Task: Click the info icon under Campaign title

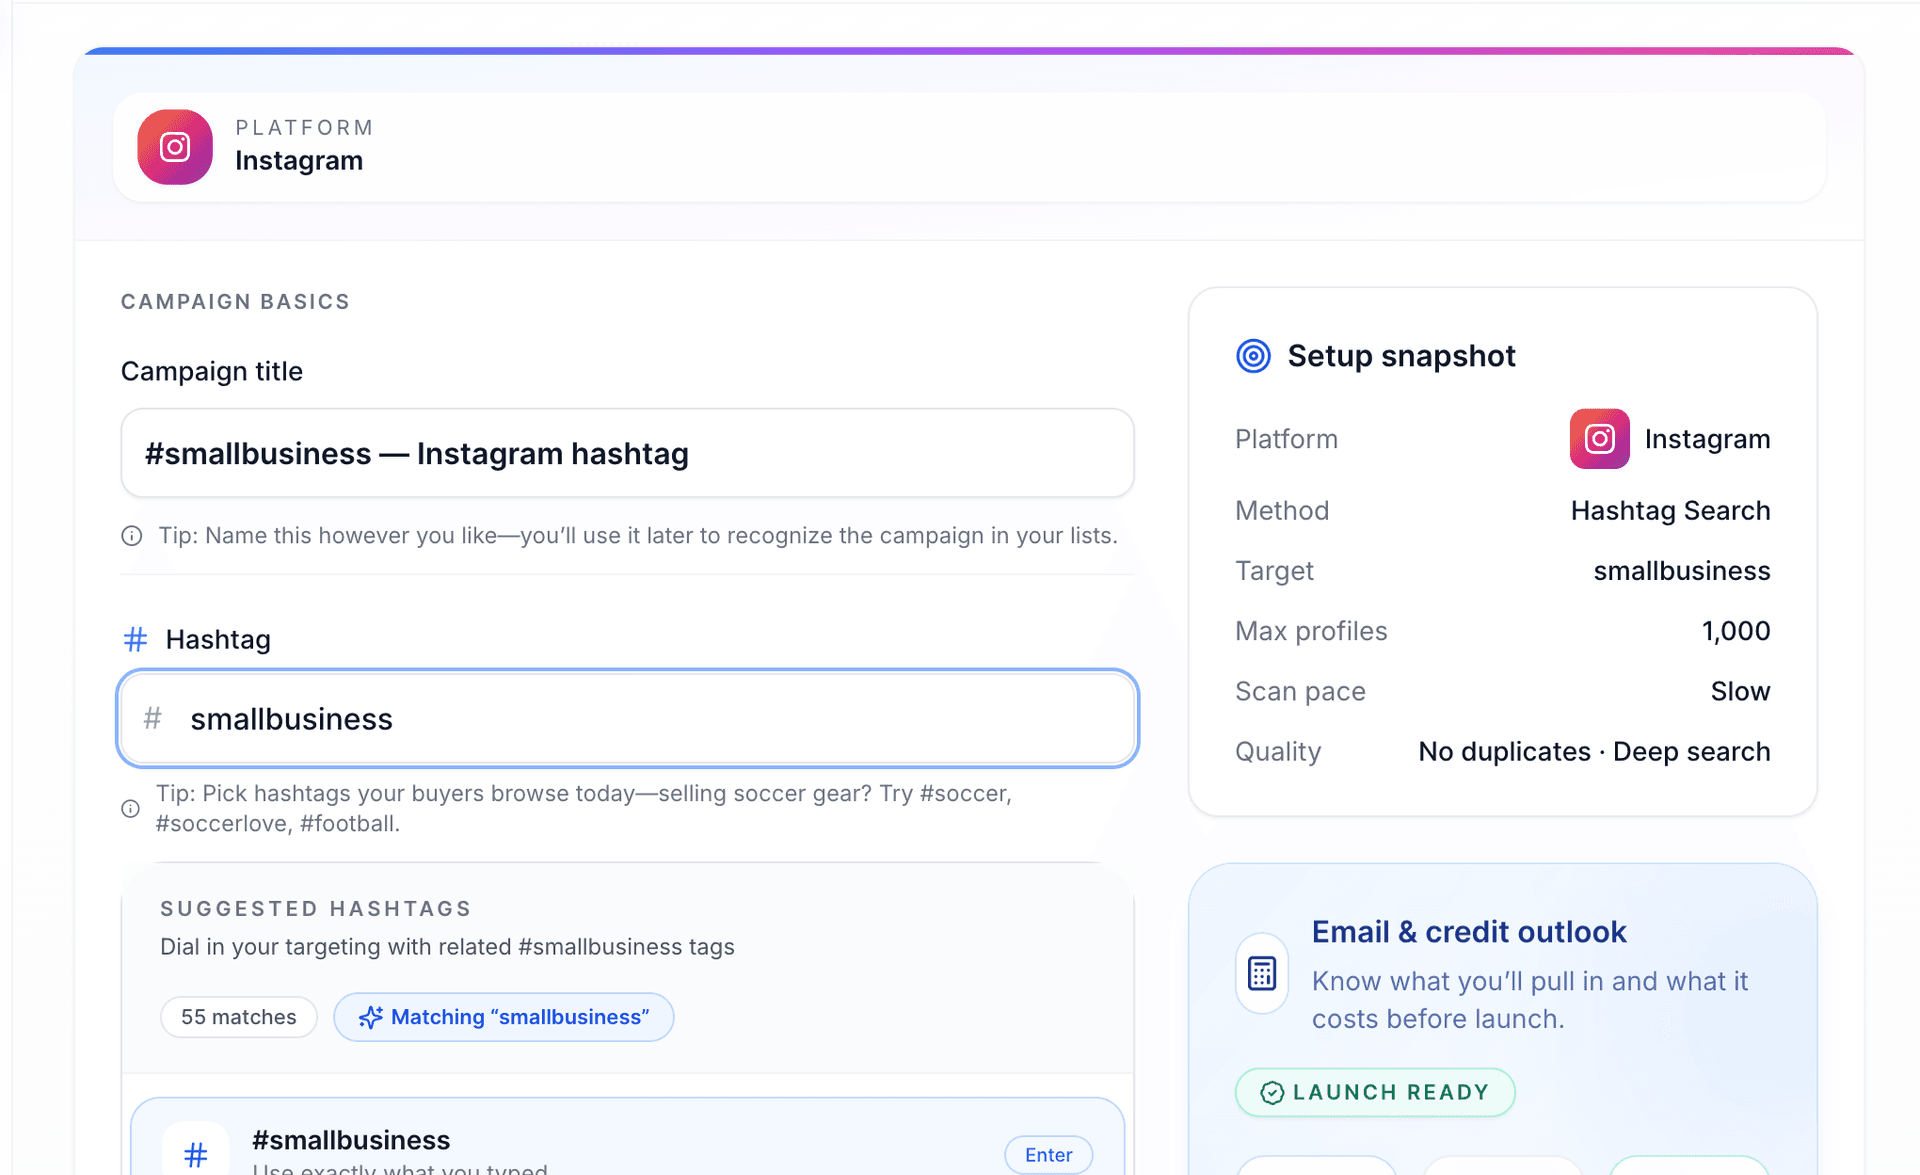Action: [x=131, y=535]
